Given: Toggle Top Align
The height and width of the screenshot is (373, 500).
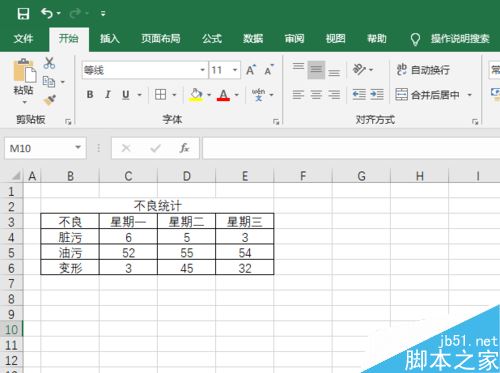Looking at the screenshot, I should (x=298, y=66).
